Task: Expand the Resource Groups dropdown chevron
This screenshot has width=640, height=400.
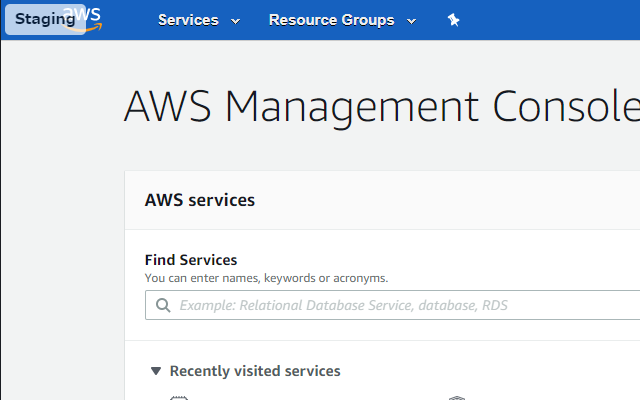Action: coord(411,21)
